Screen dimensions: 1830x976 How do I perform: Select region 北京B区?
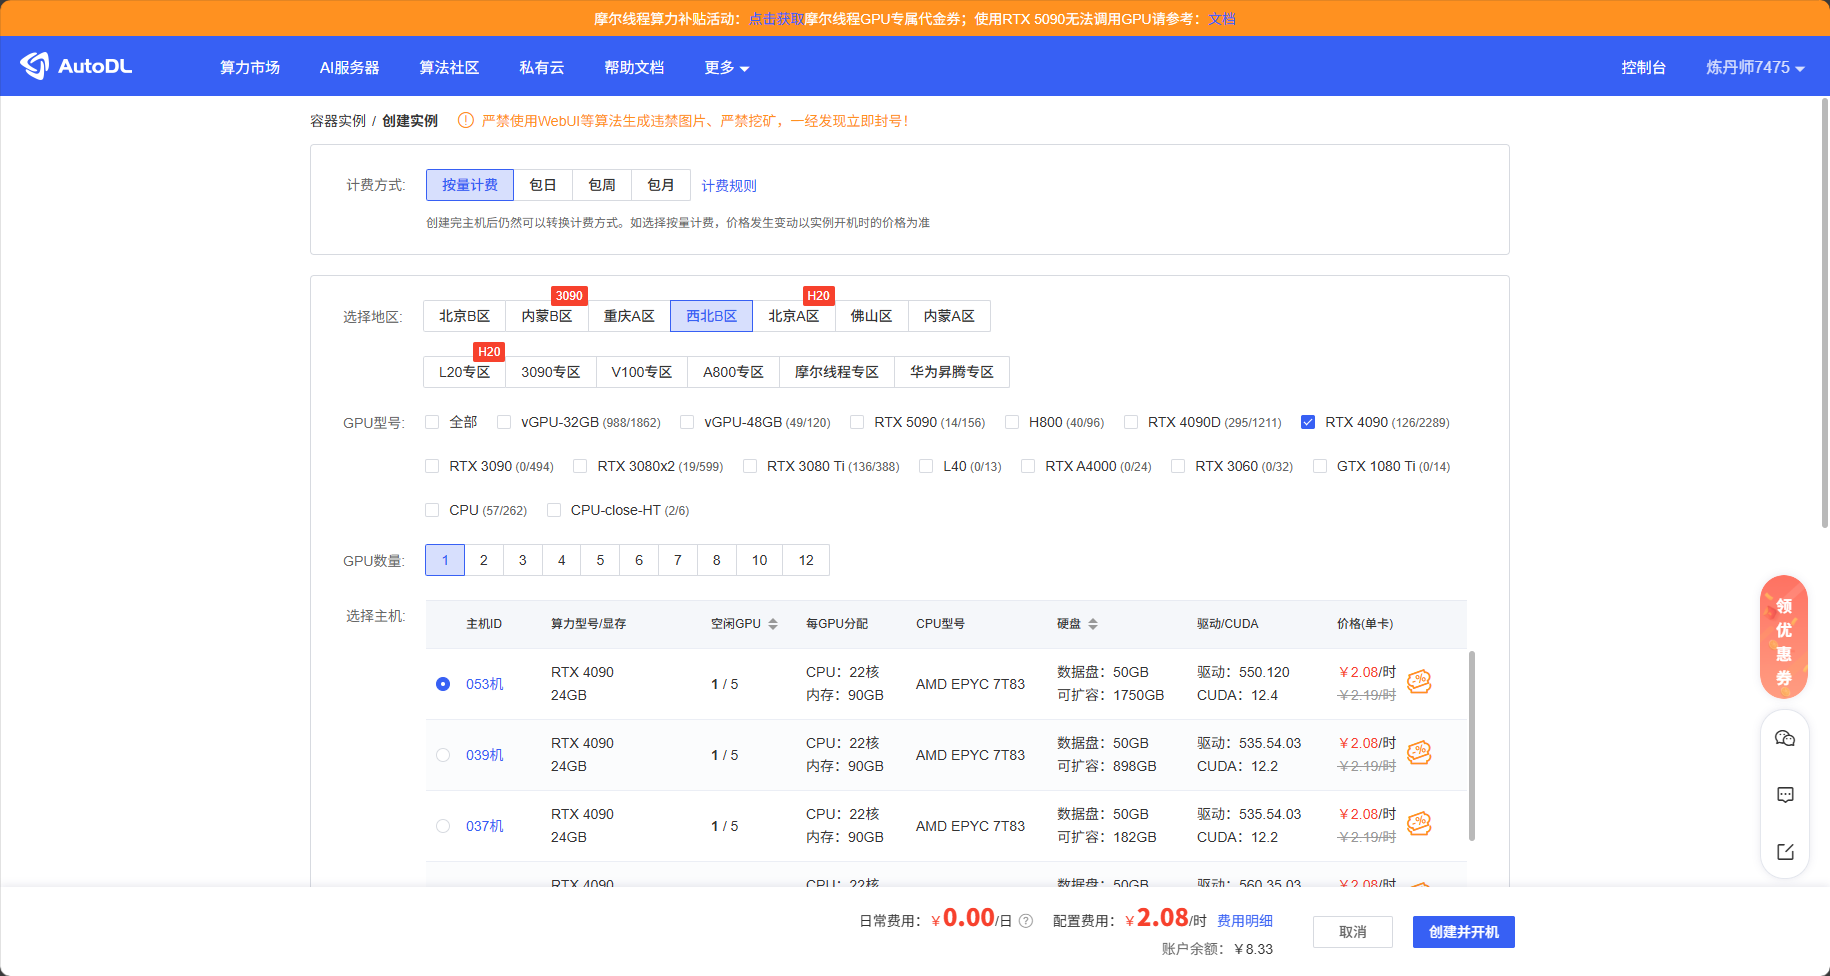coord(465,316)
